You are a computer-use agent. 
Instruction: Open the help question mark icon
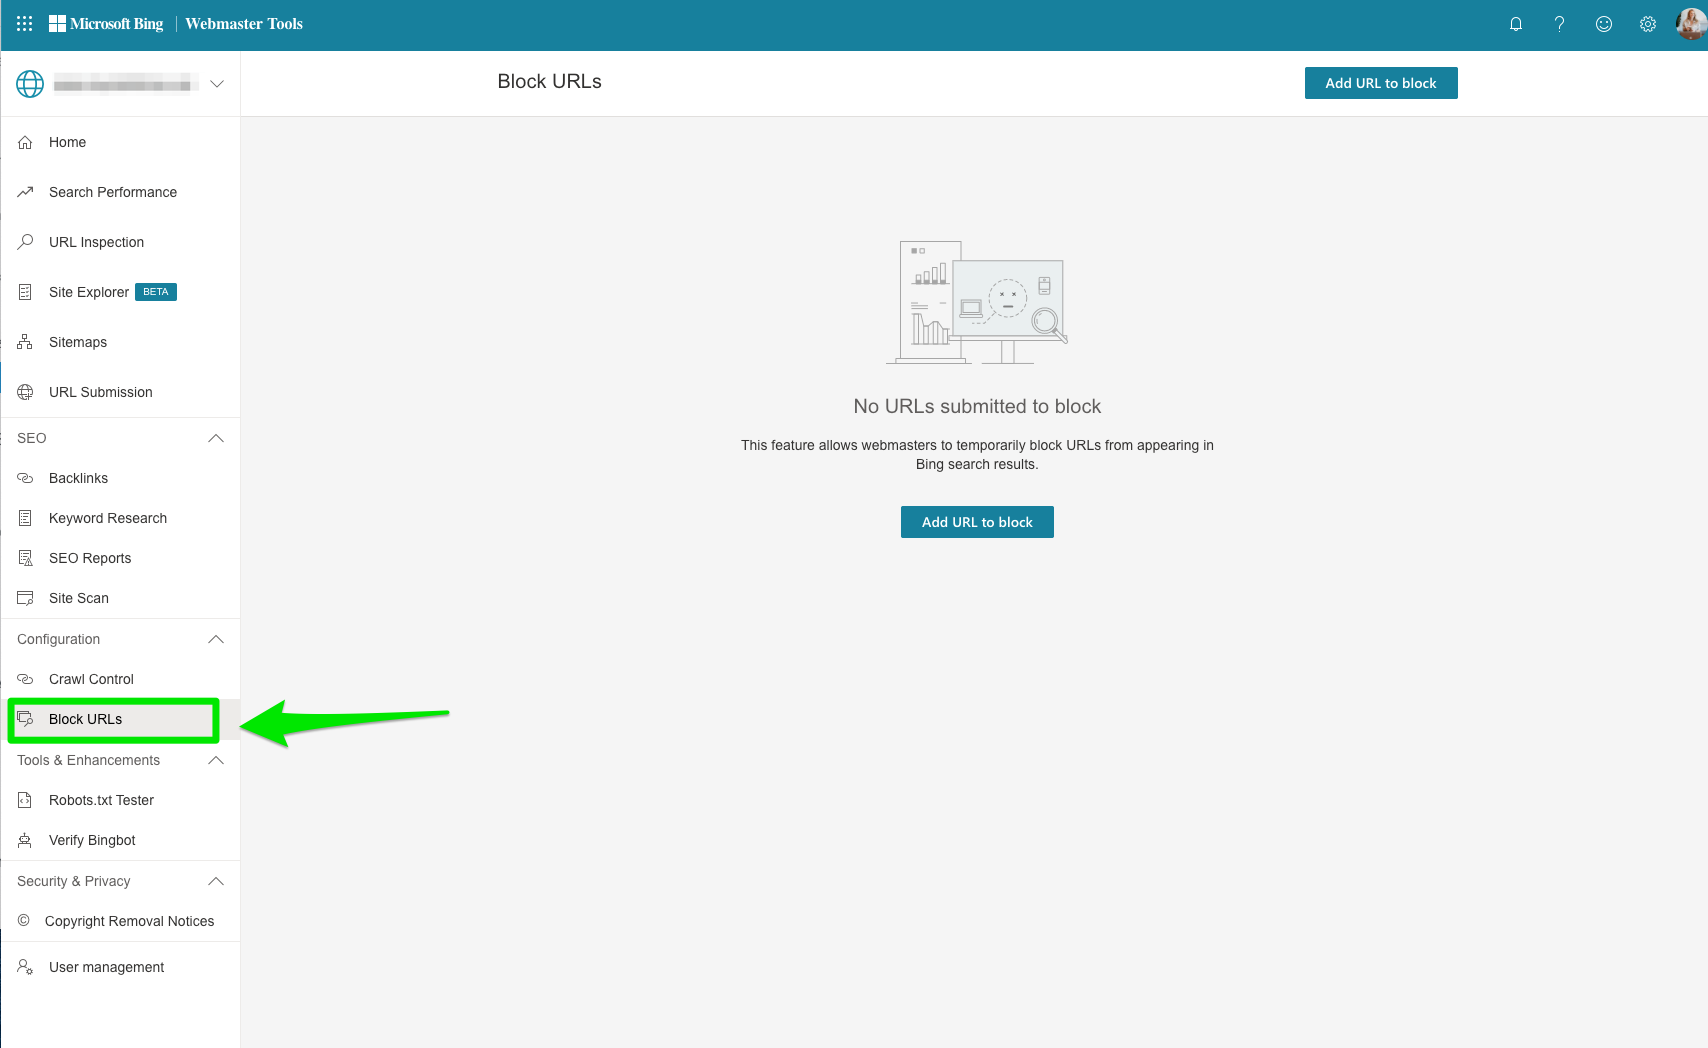click(1559, 23)
